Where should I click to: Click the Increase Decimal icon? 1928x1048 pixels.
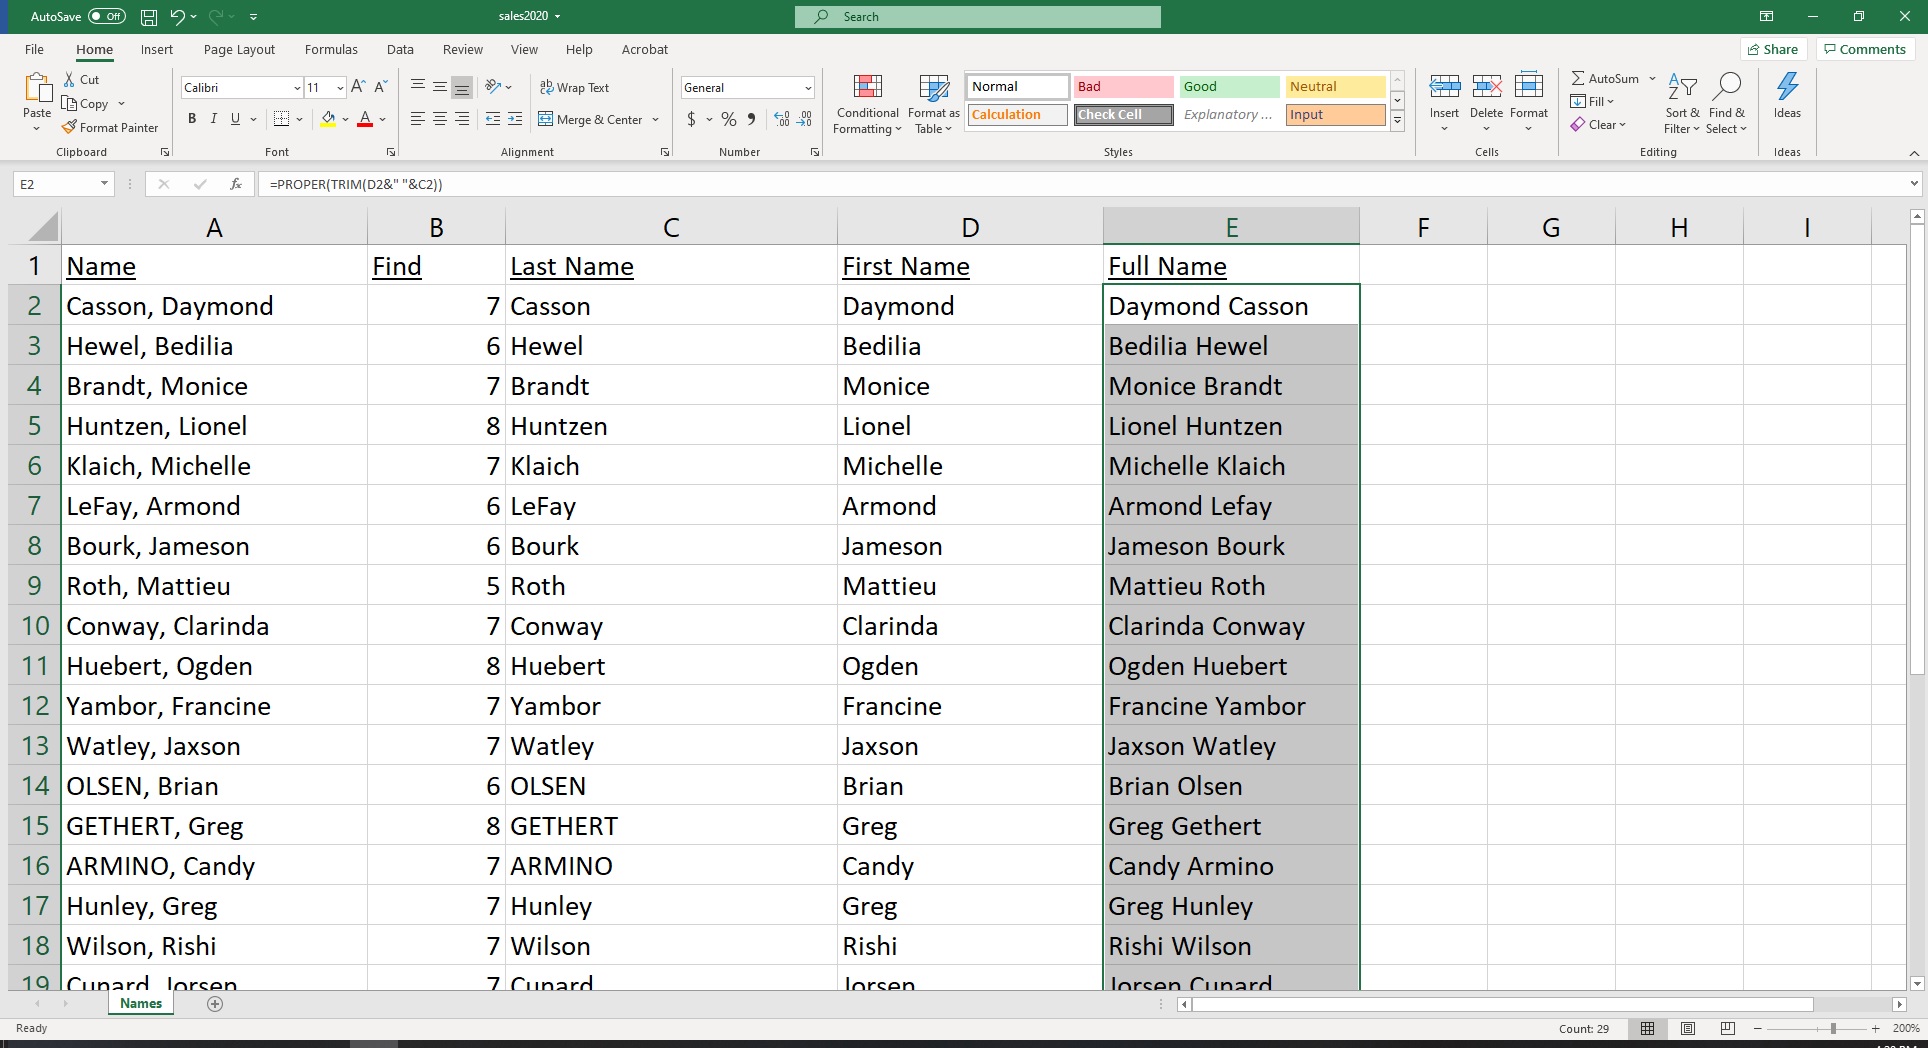[x=782, y=119]
